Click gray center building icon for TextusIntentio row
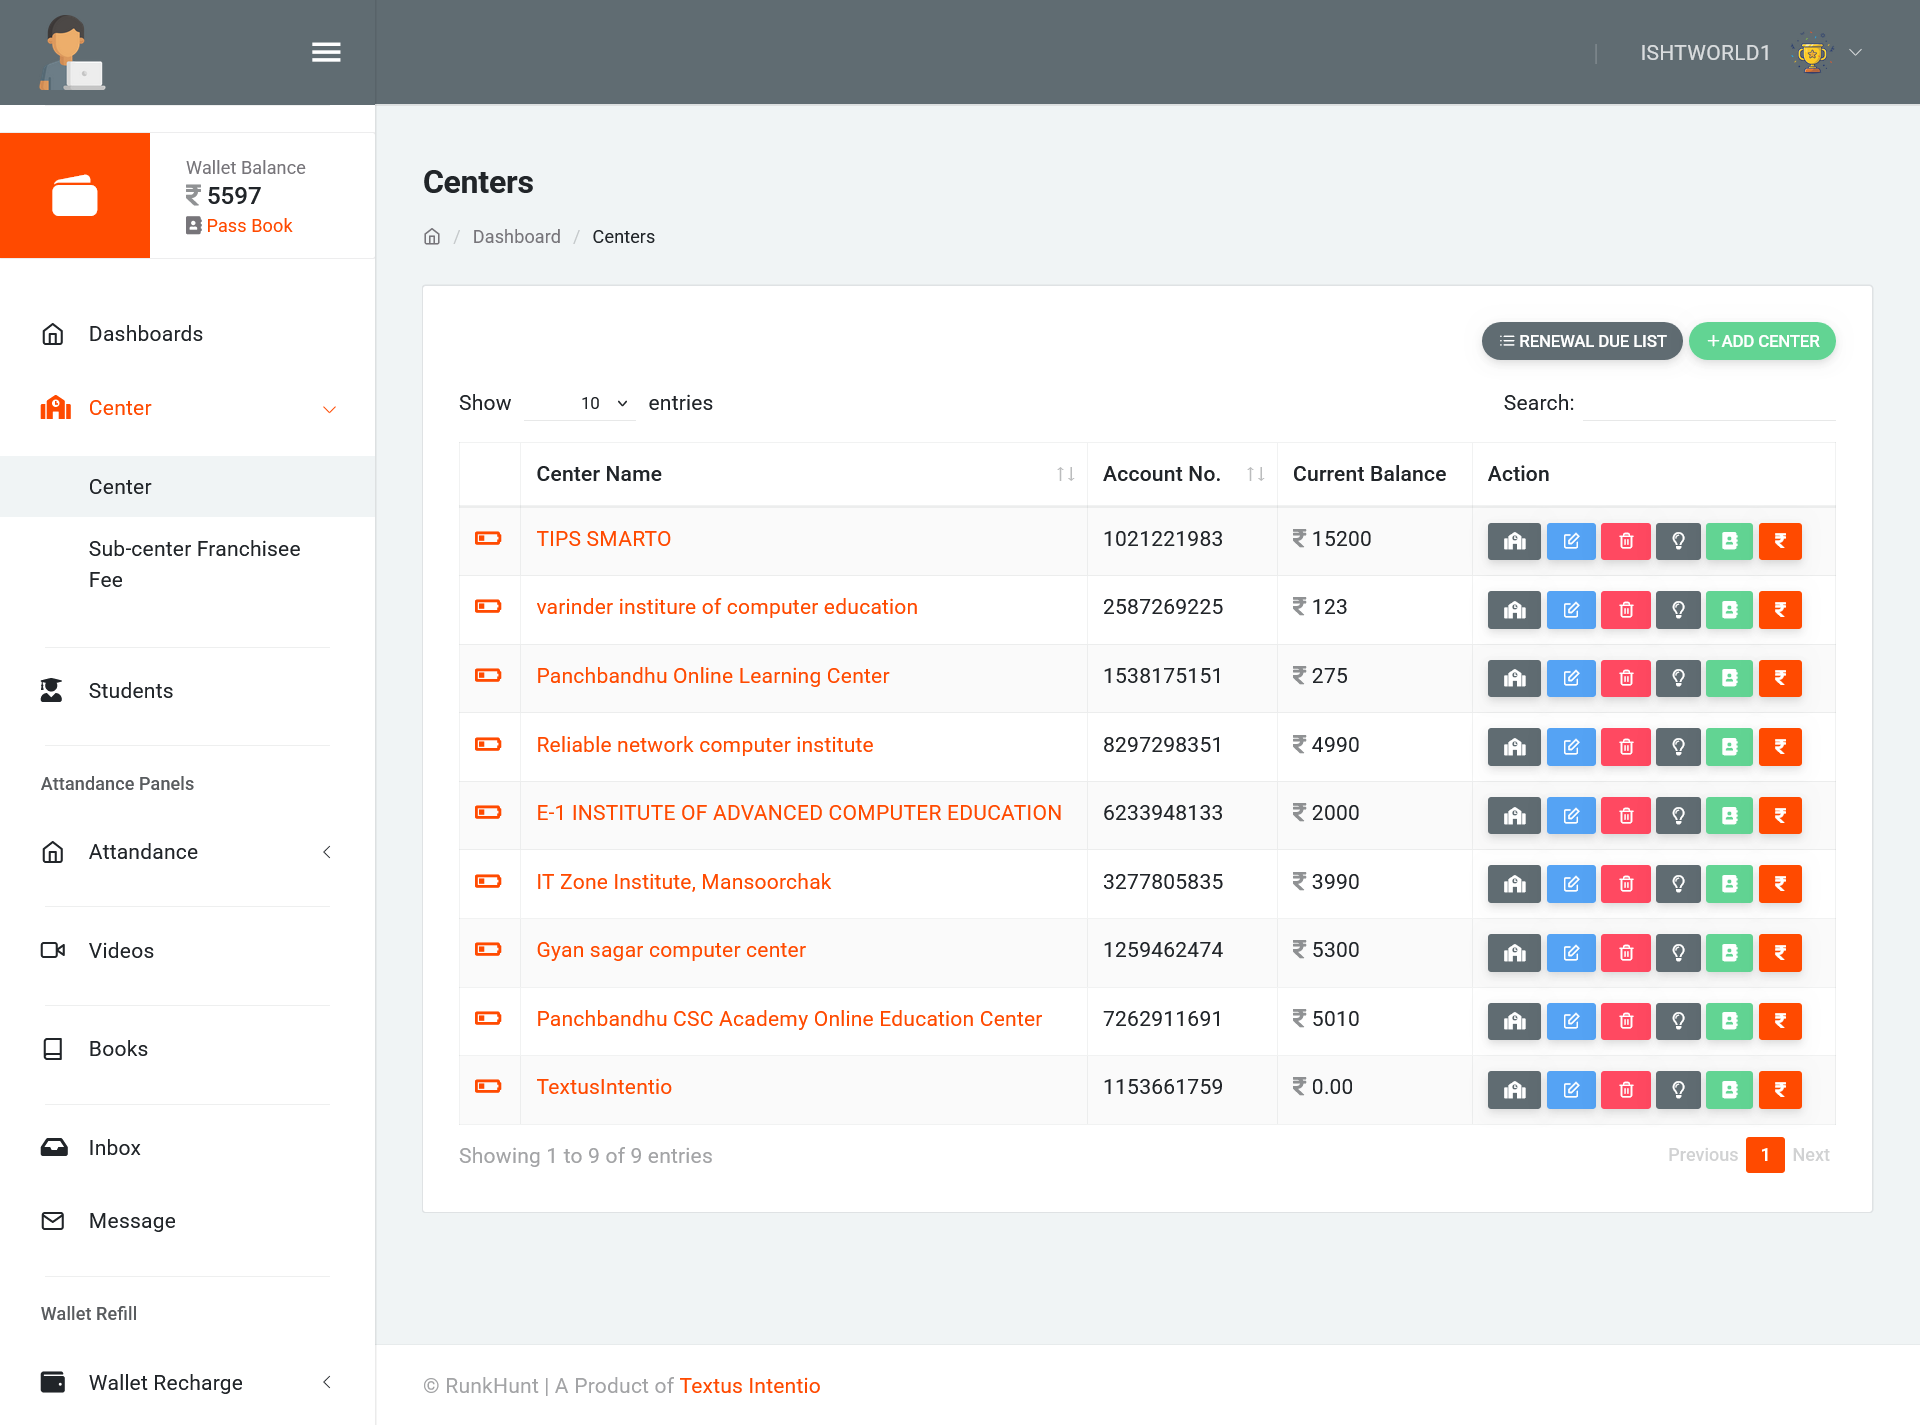Image resolution: width=1920 pixels, height=1425 pixels. (1514, 1090)
